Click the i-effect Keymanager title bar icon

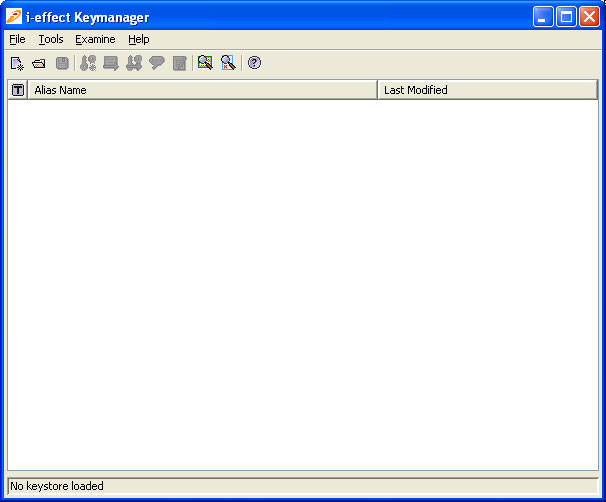14,17
